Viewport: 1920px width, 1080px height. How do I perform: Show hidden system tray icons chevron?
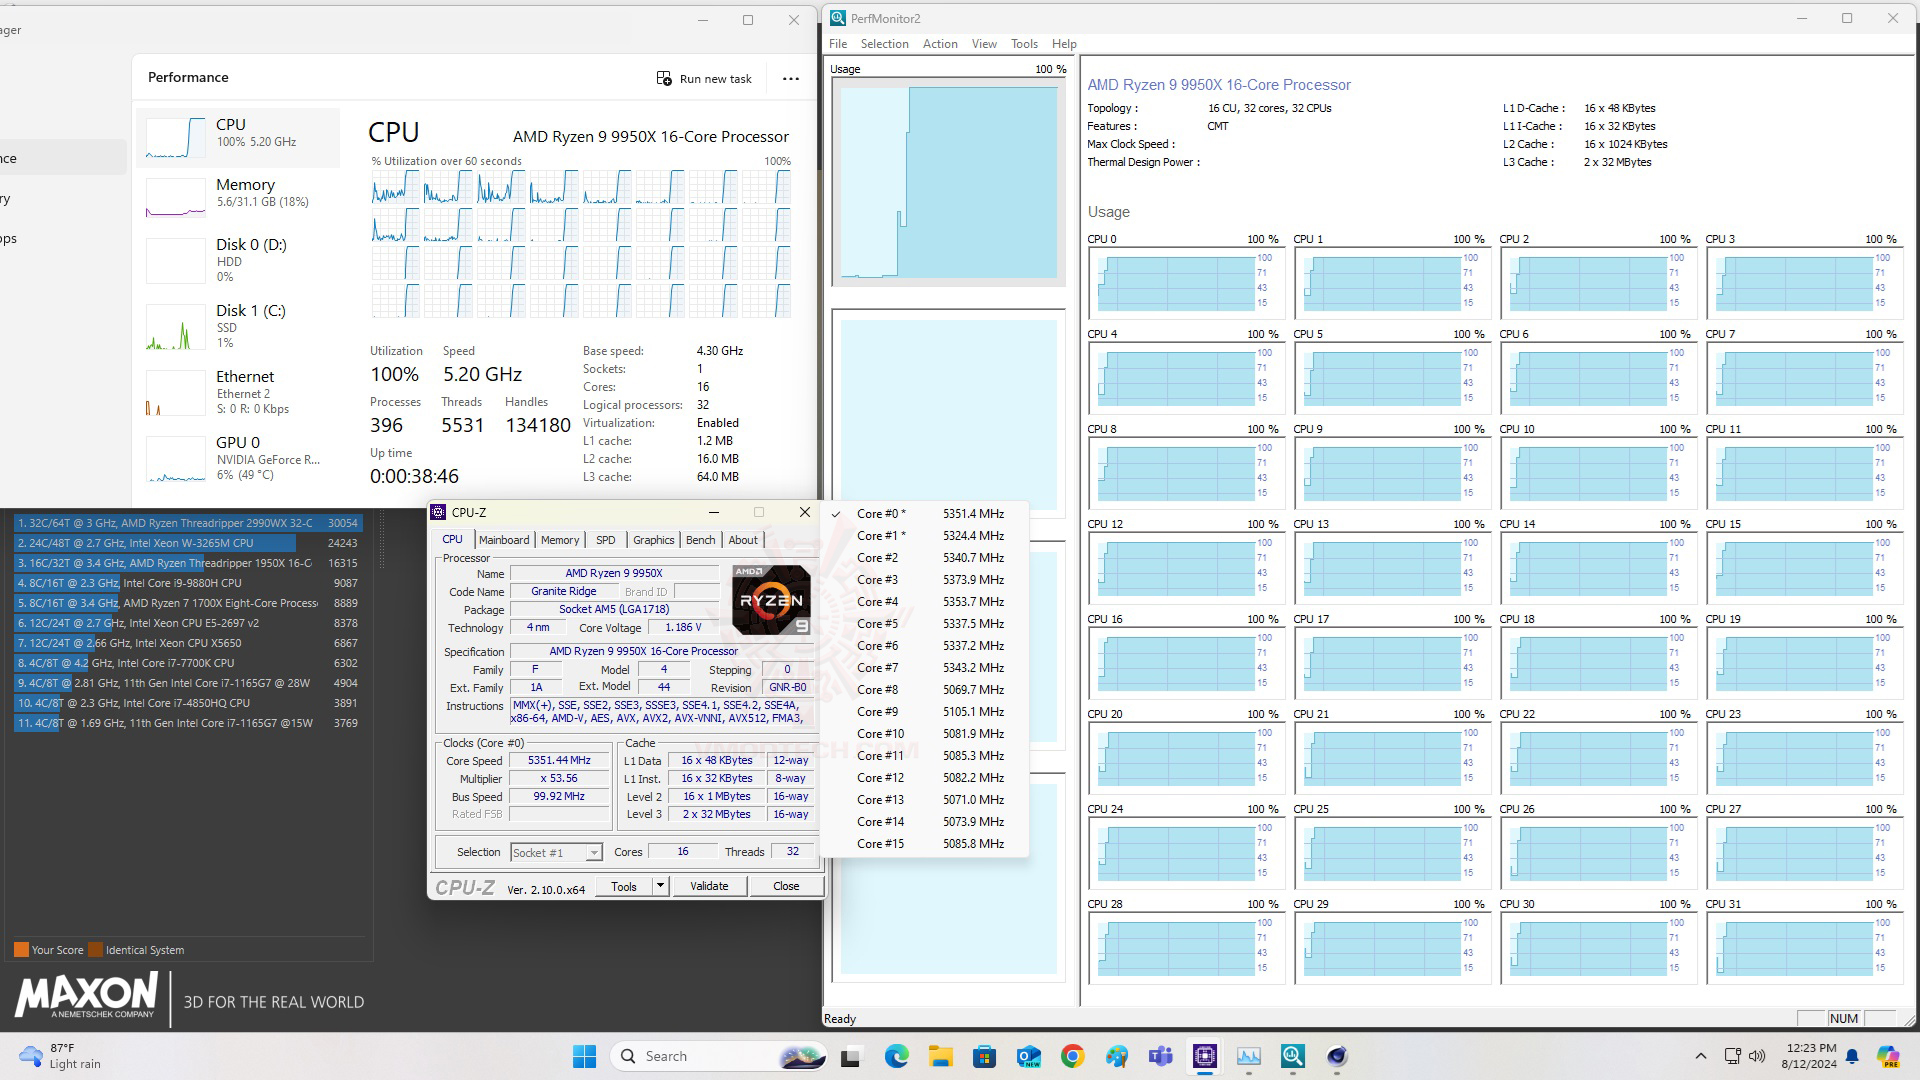pos(1700,1056)
